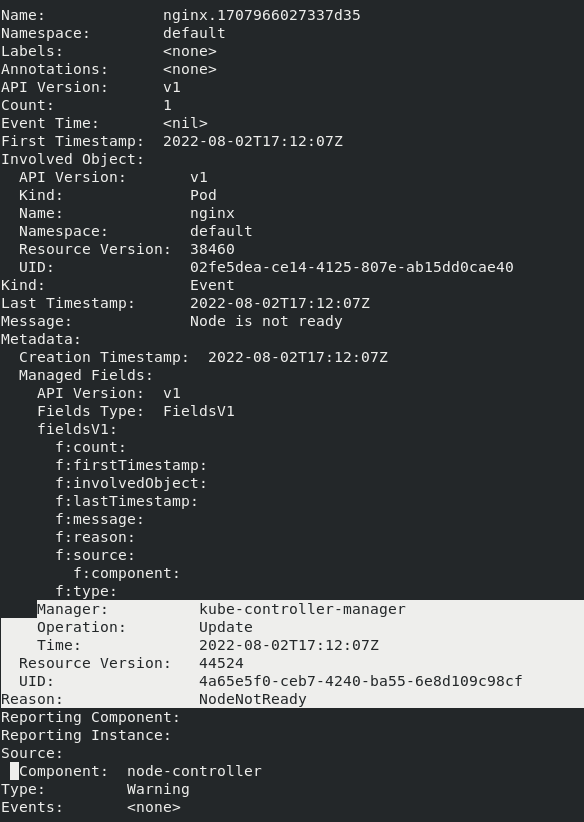
Task: Click the cursor block before Component
Action: tap(15, 771)
